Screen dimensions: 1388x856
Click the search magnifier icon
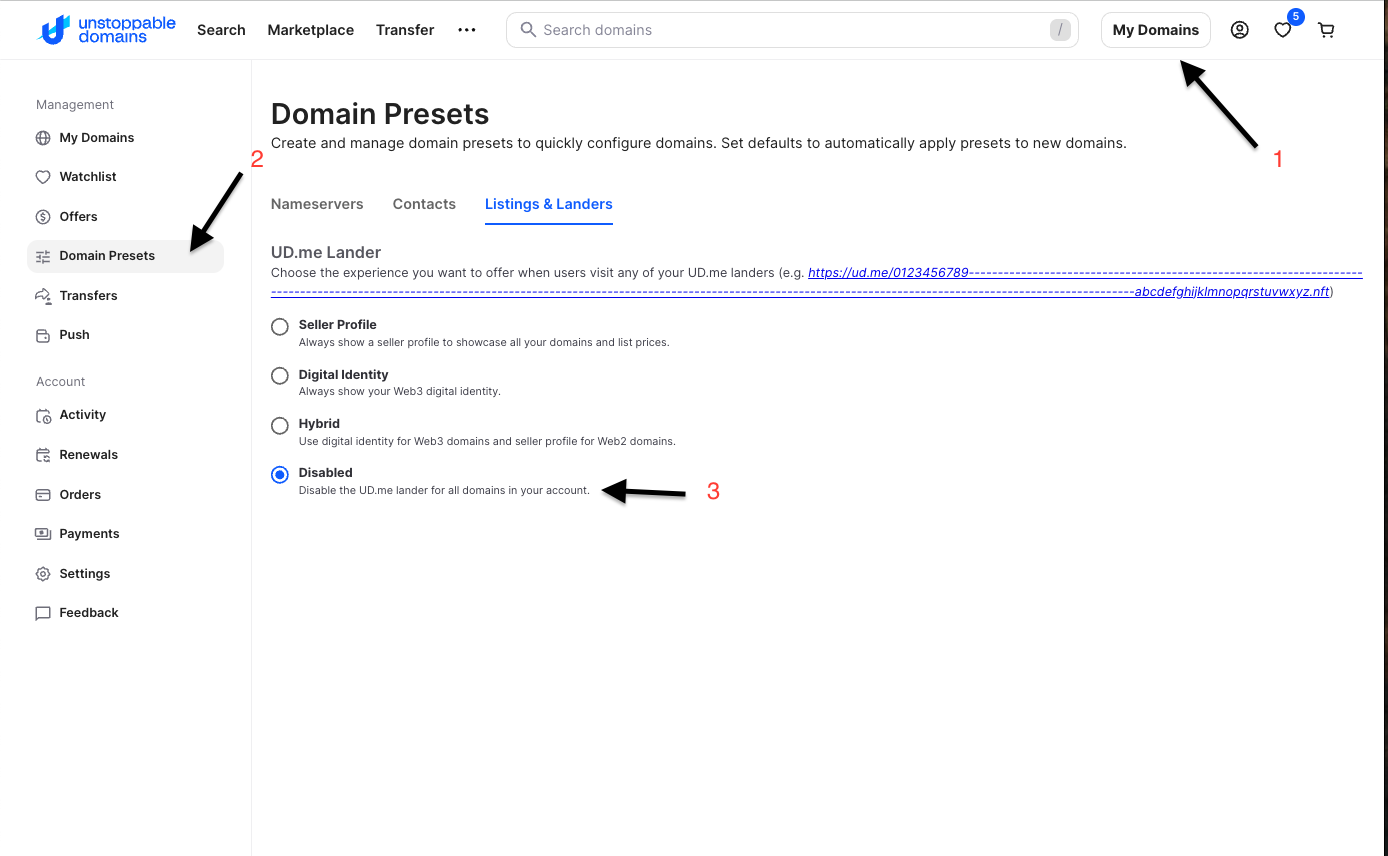tap(528, 30)
